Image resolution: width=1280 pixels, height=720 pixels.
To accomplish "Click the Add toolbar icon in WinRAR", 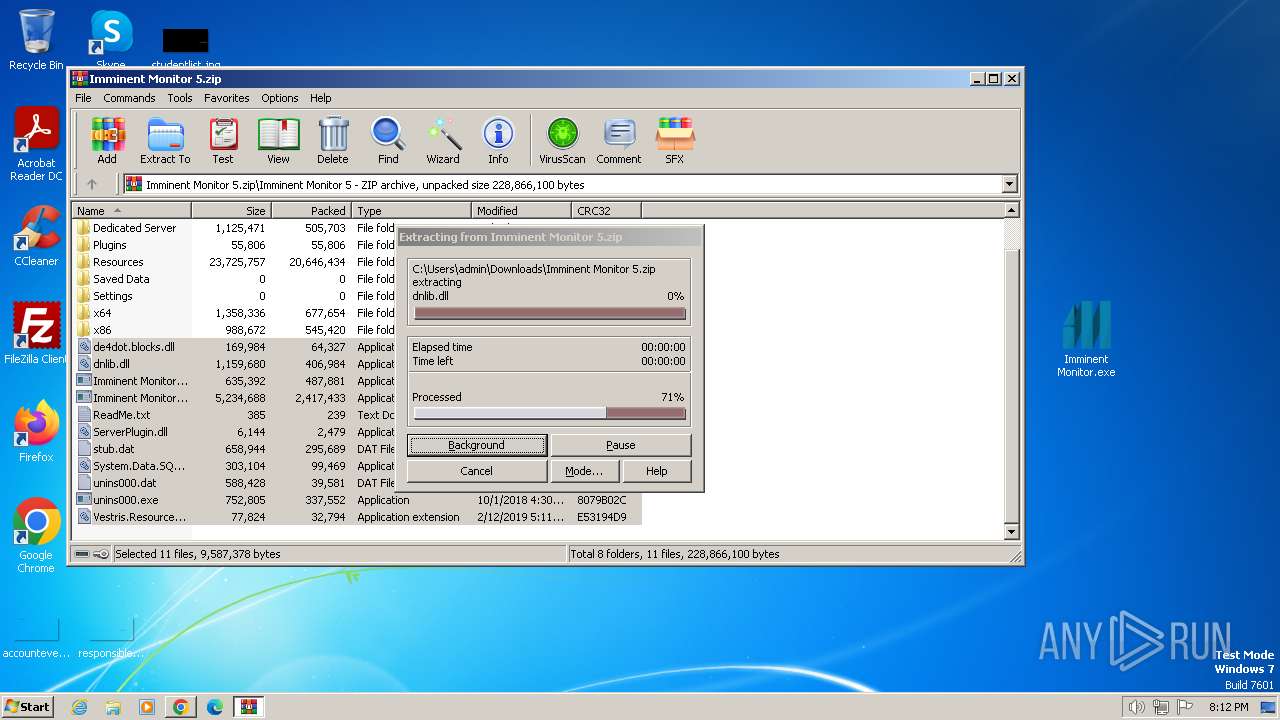I will (x=107, y=141).
